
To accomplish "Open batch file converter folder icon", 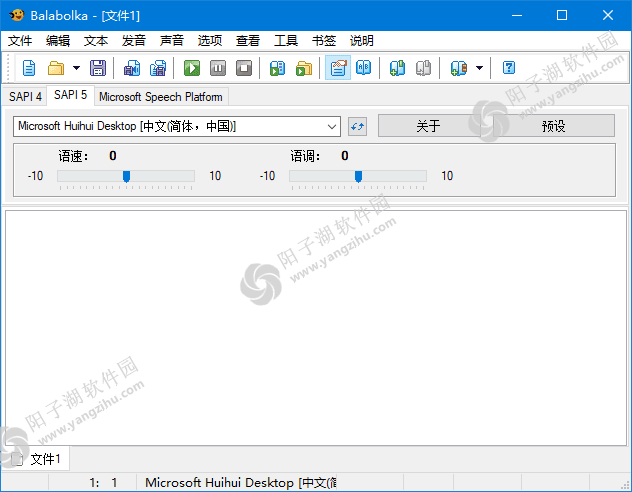I will pos(304,68).
